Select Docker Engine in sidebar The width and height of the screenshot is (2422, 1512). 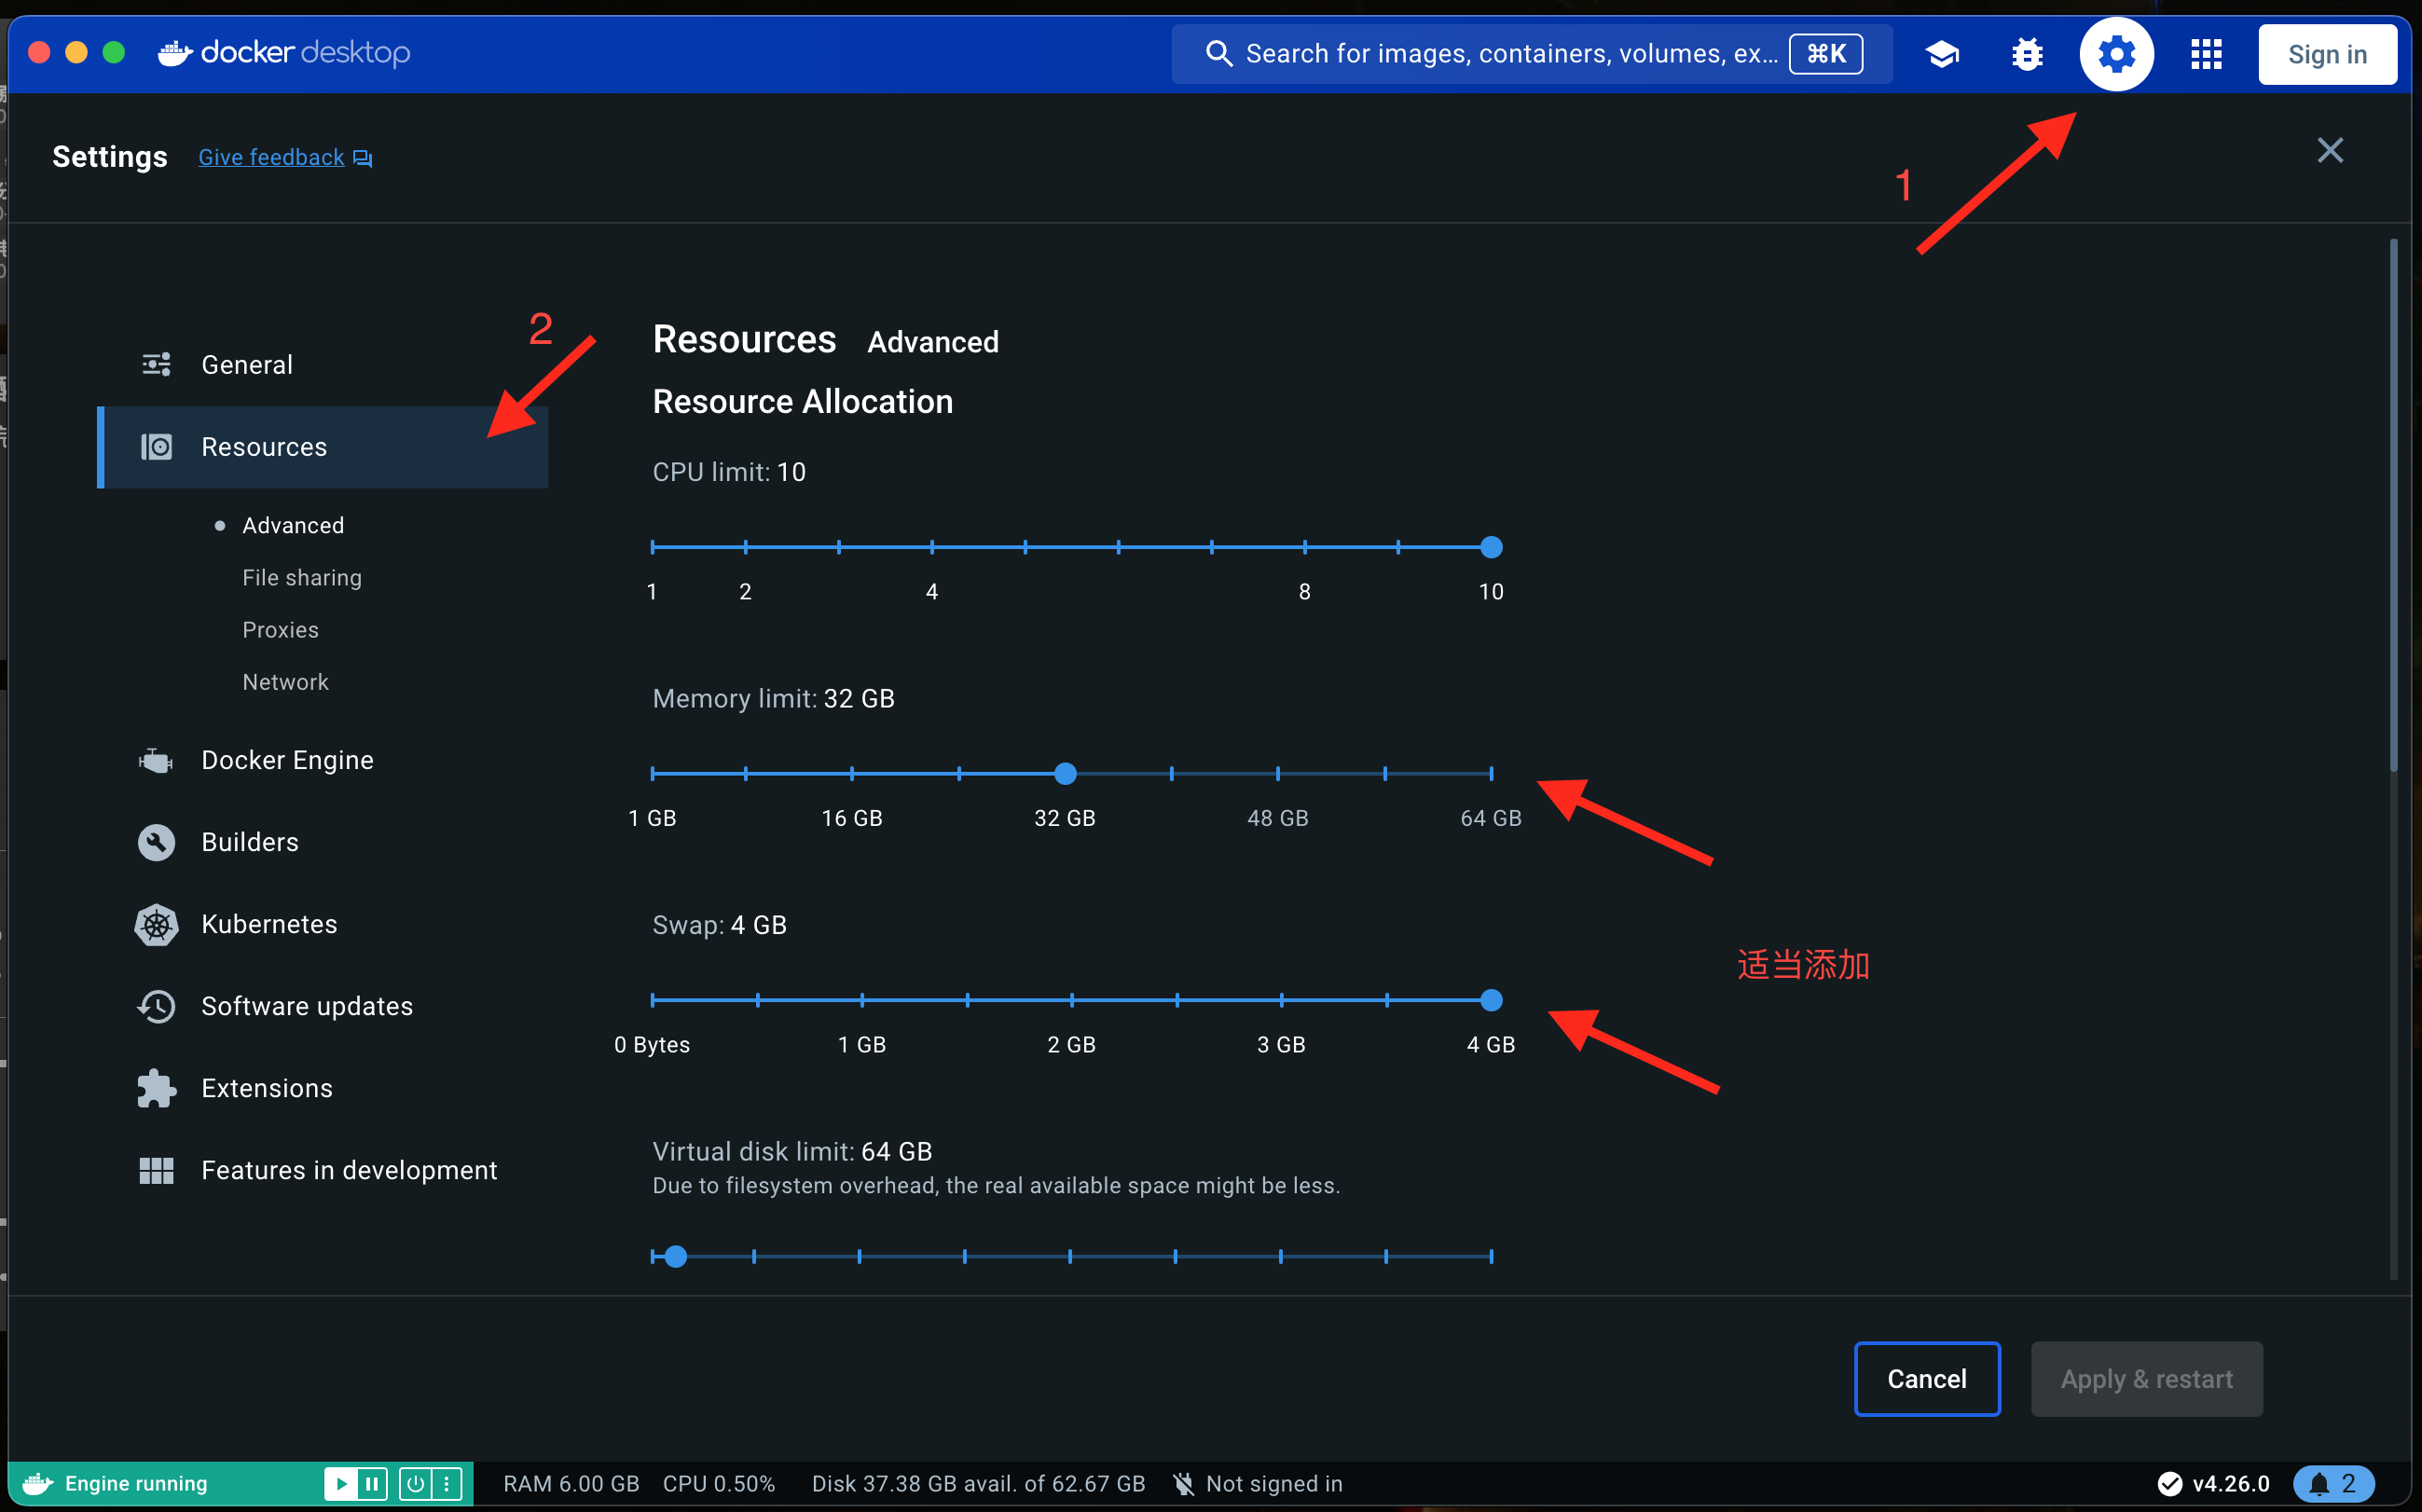pyautogui.click(x=287, y=760)
